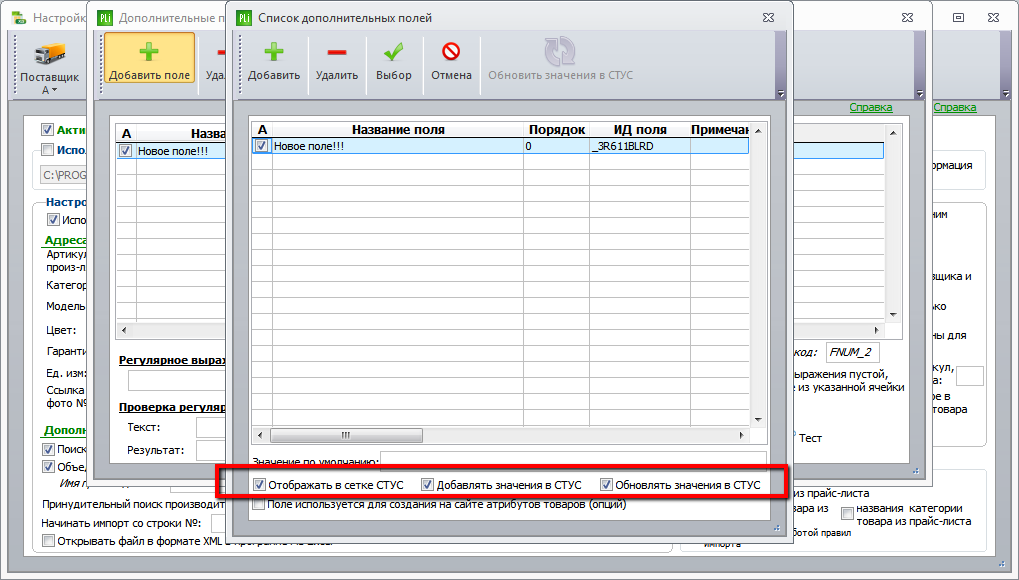Click front grid scroll up arrow
Viewport: 1019px width, 580px height.
click(x=758, y=131)
